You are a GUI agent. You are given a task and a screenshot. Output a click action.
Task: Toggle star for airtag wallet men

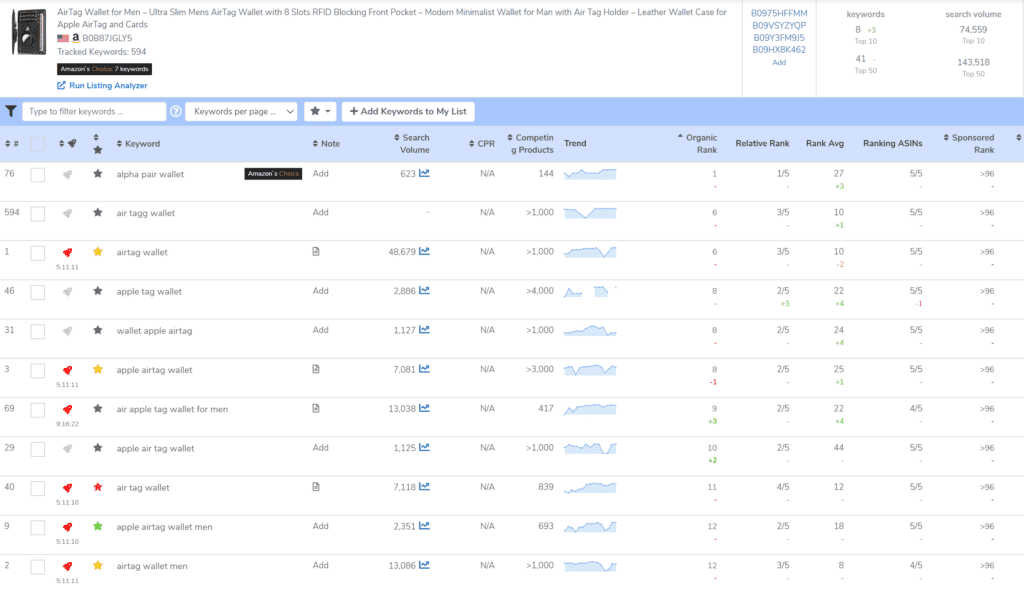(98, 565)
